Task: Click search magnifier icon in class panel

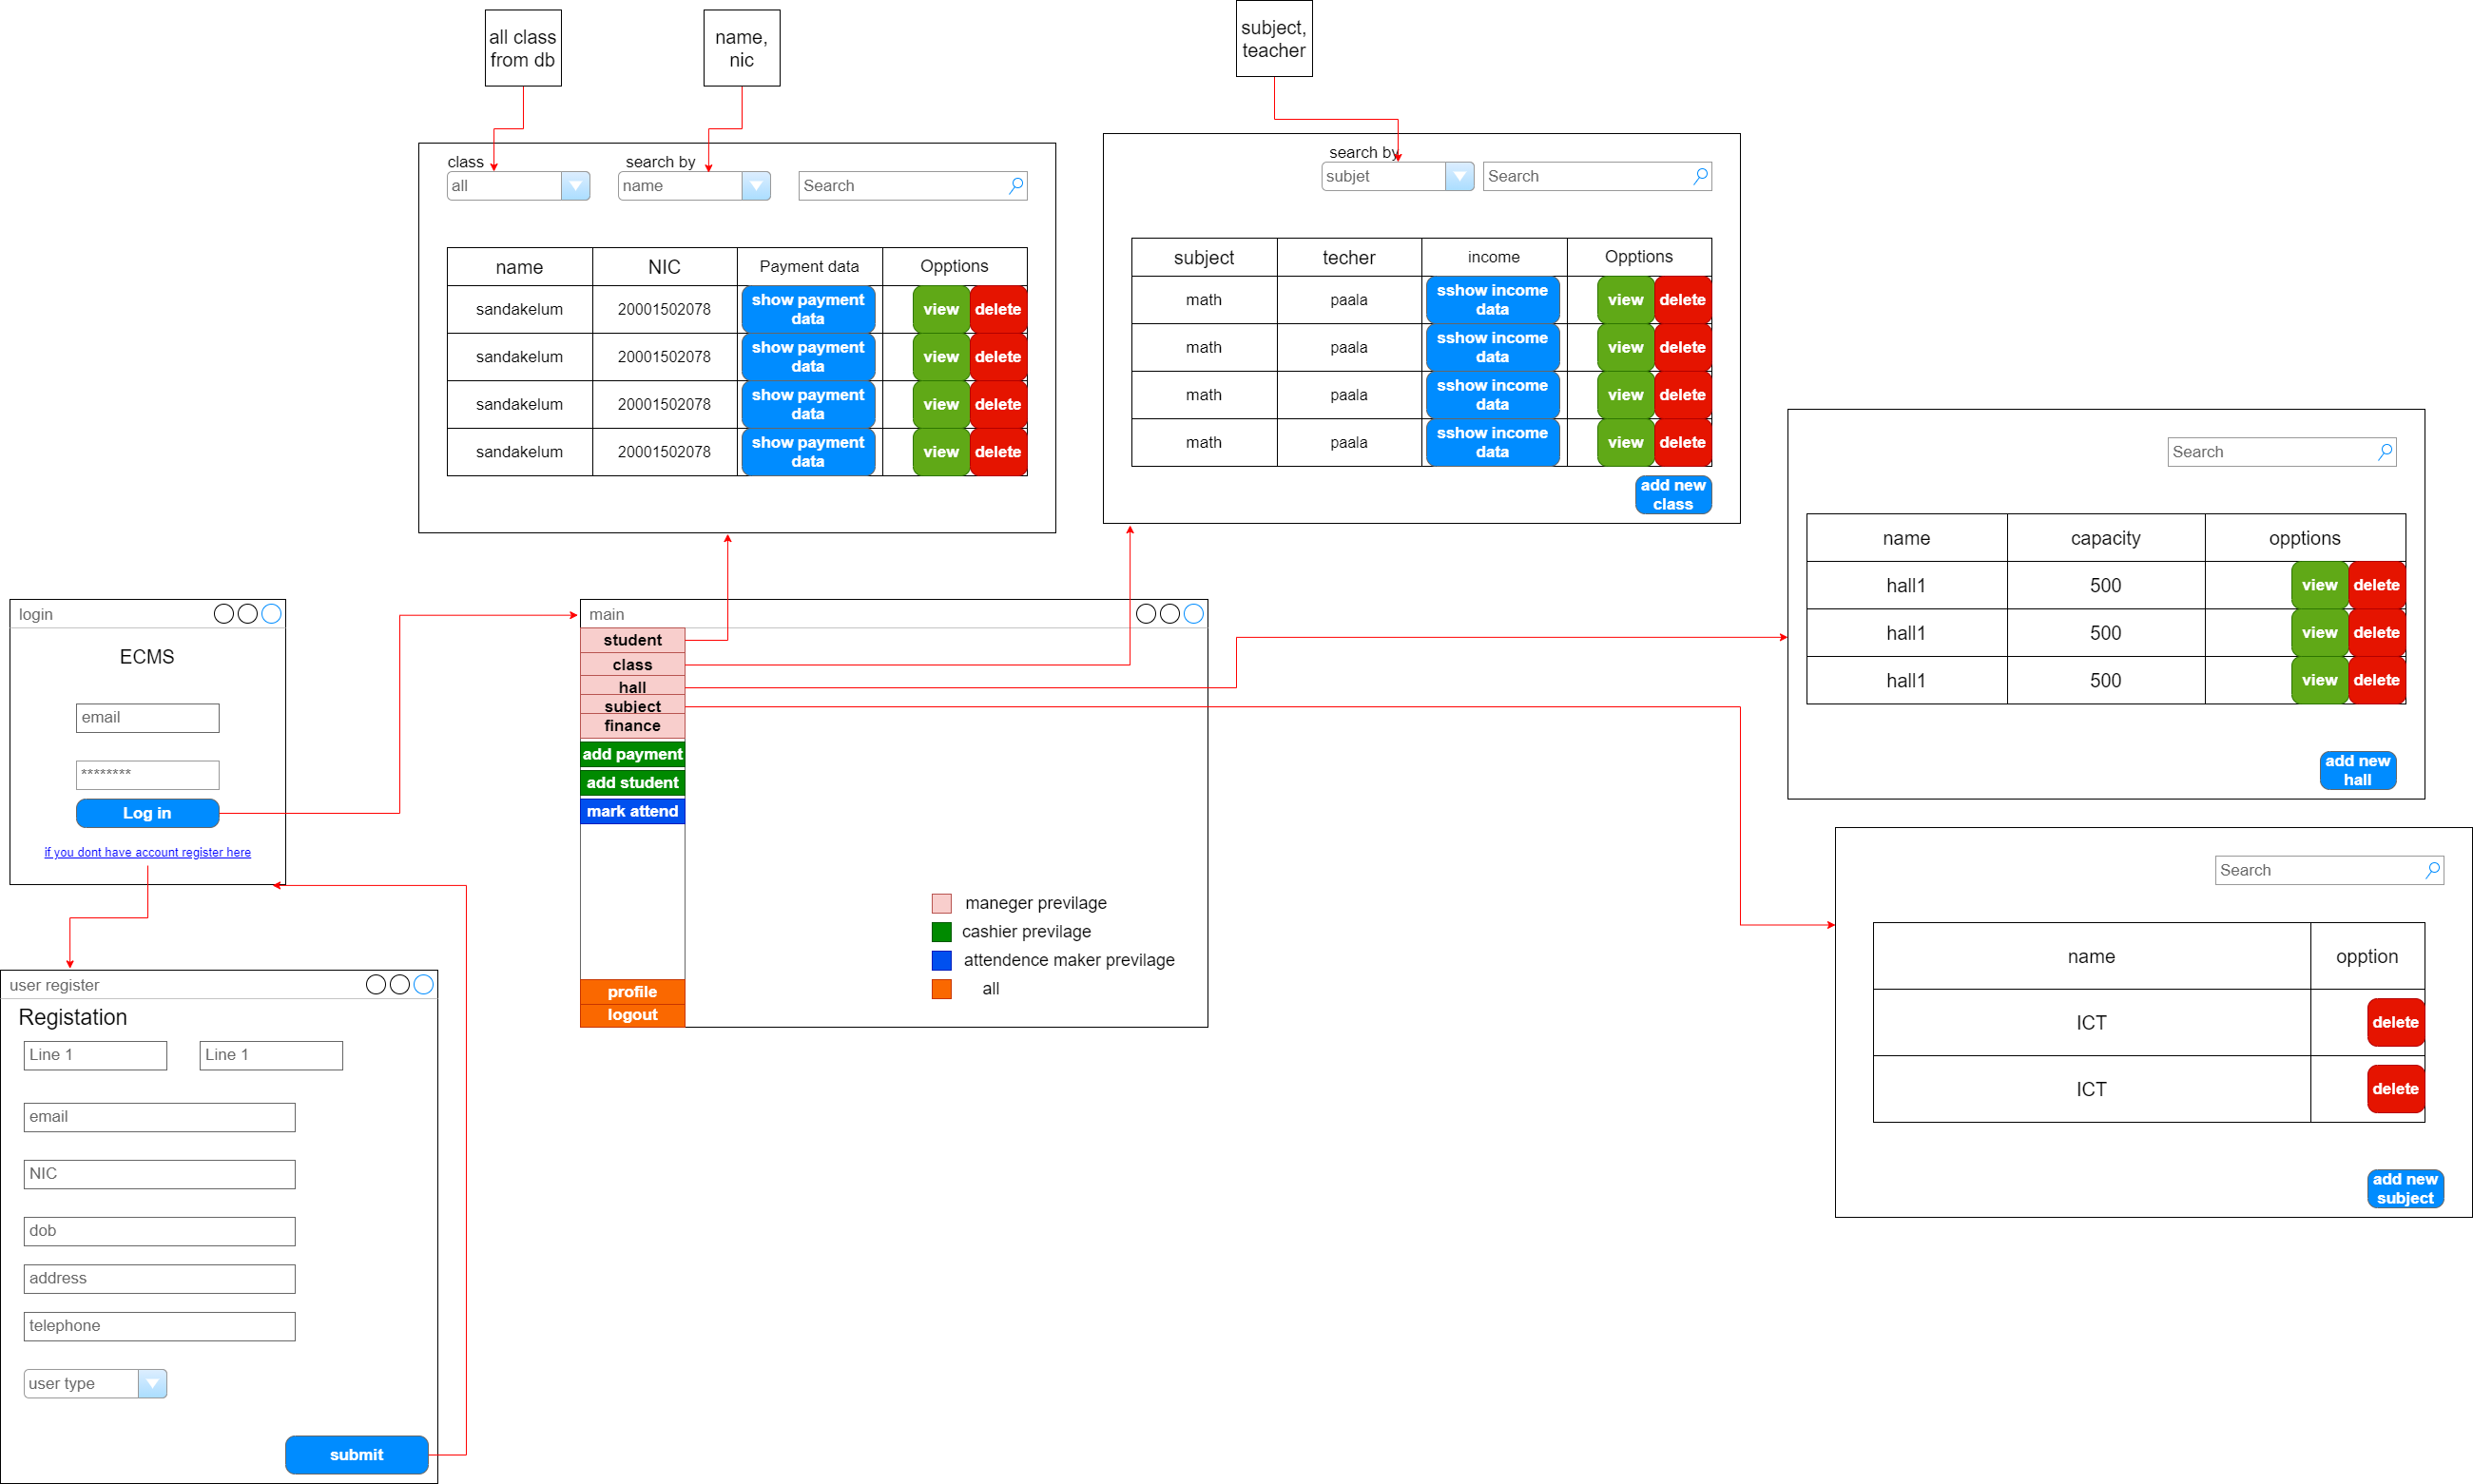Action: [x=1700, y=176]
